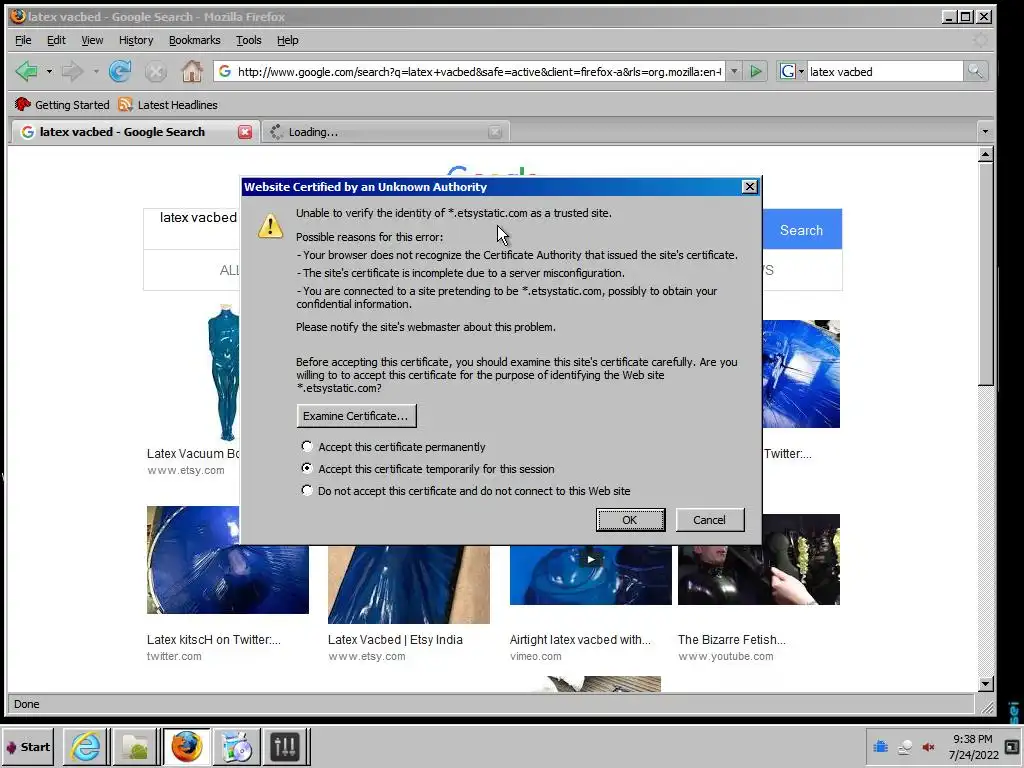The image size is (1024, 768).
Task: Click the Start button
Action: (x=28, y=746)
